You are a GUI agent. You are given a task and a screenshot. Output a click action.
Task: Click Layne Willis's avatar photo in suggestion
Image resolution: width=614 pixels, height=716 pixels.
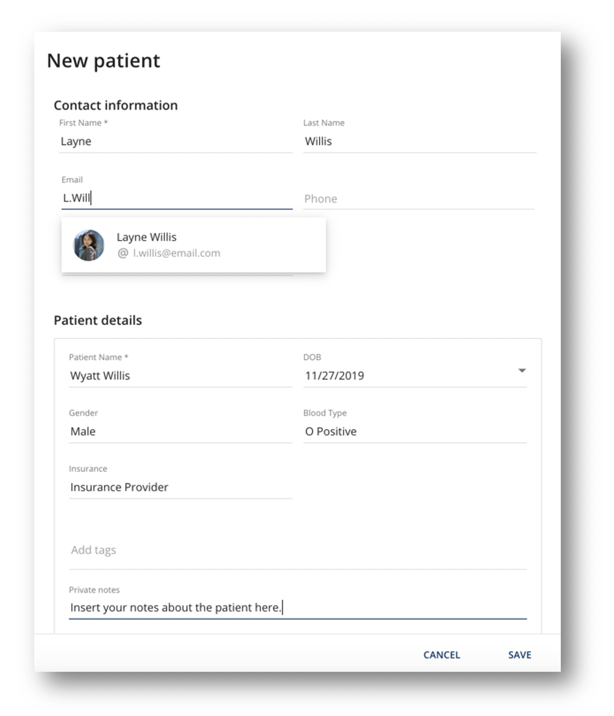coord(89,245)
